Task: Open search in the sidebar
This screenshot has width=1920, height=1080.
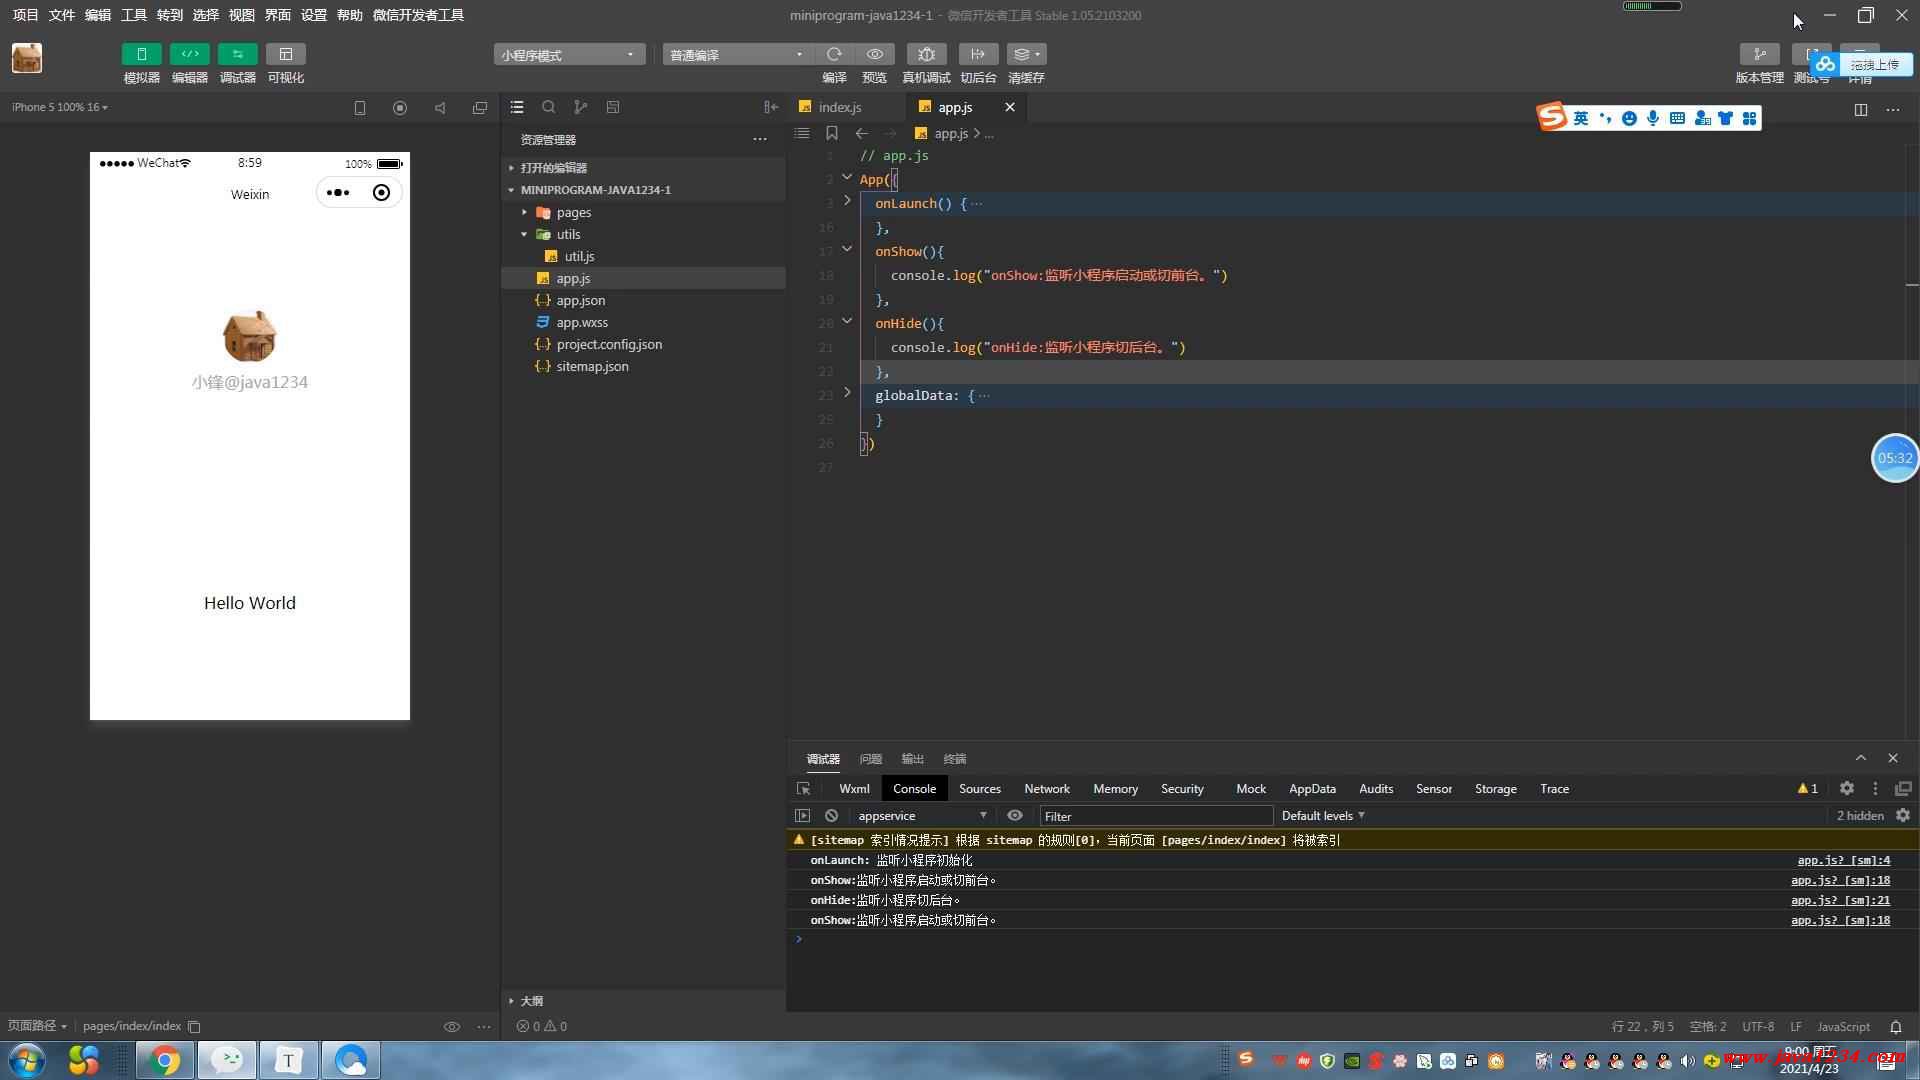Action: point(549,107)
